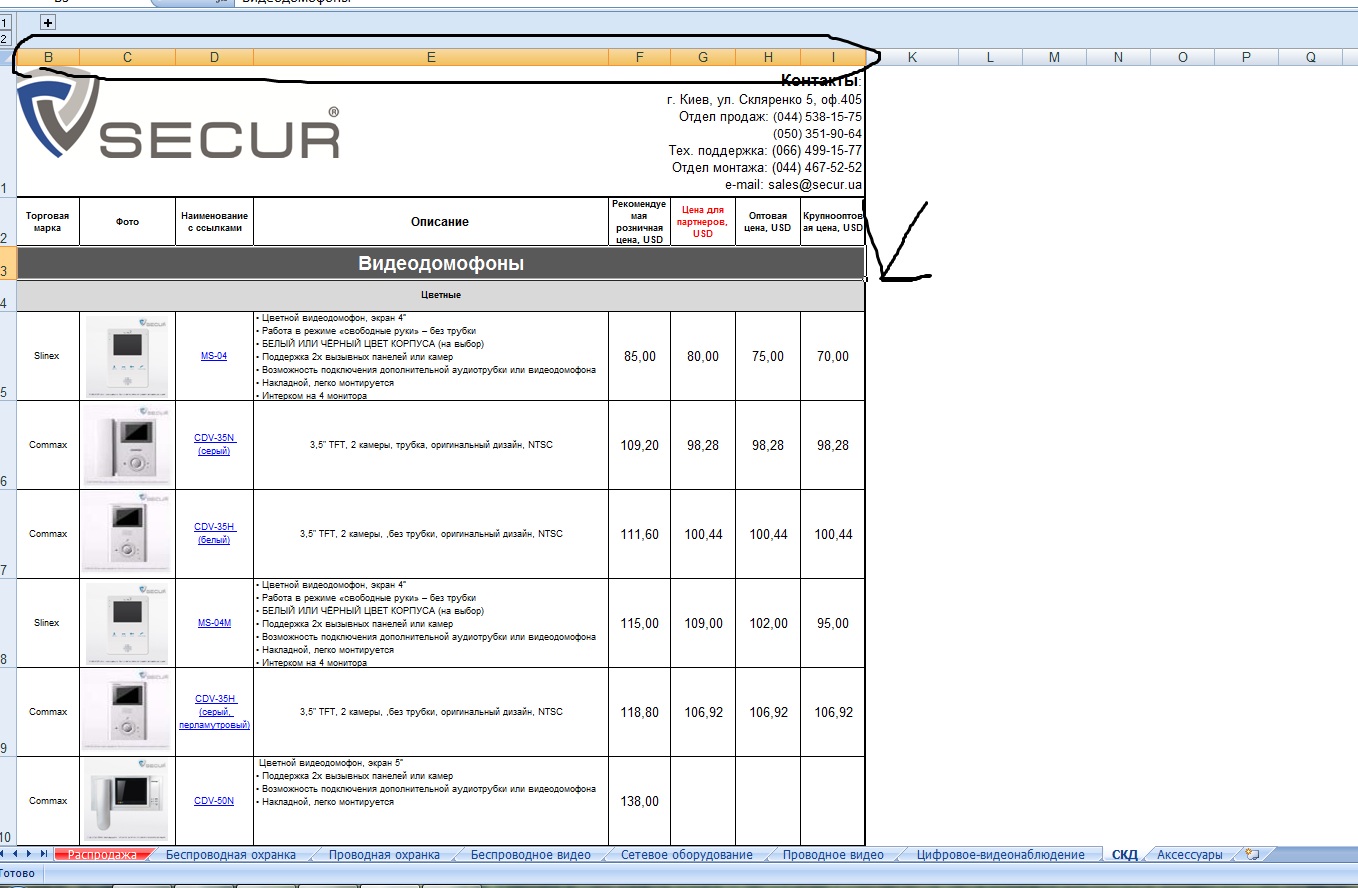
Task: Select row 3 header
Action: pos(8,264)
